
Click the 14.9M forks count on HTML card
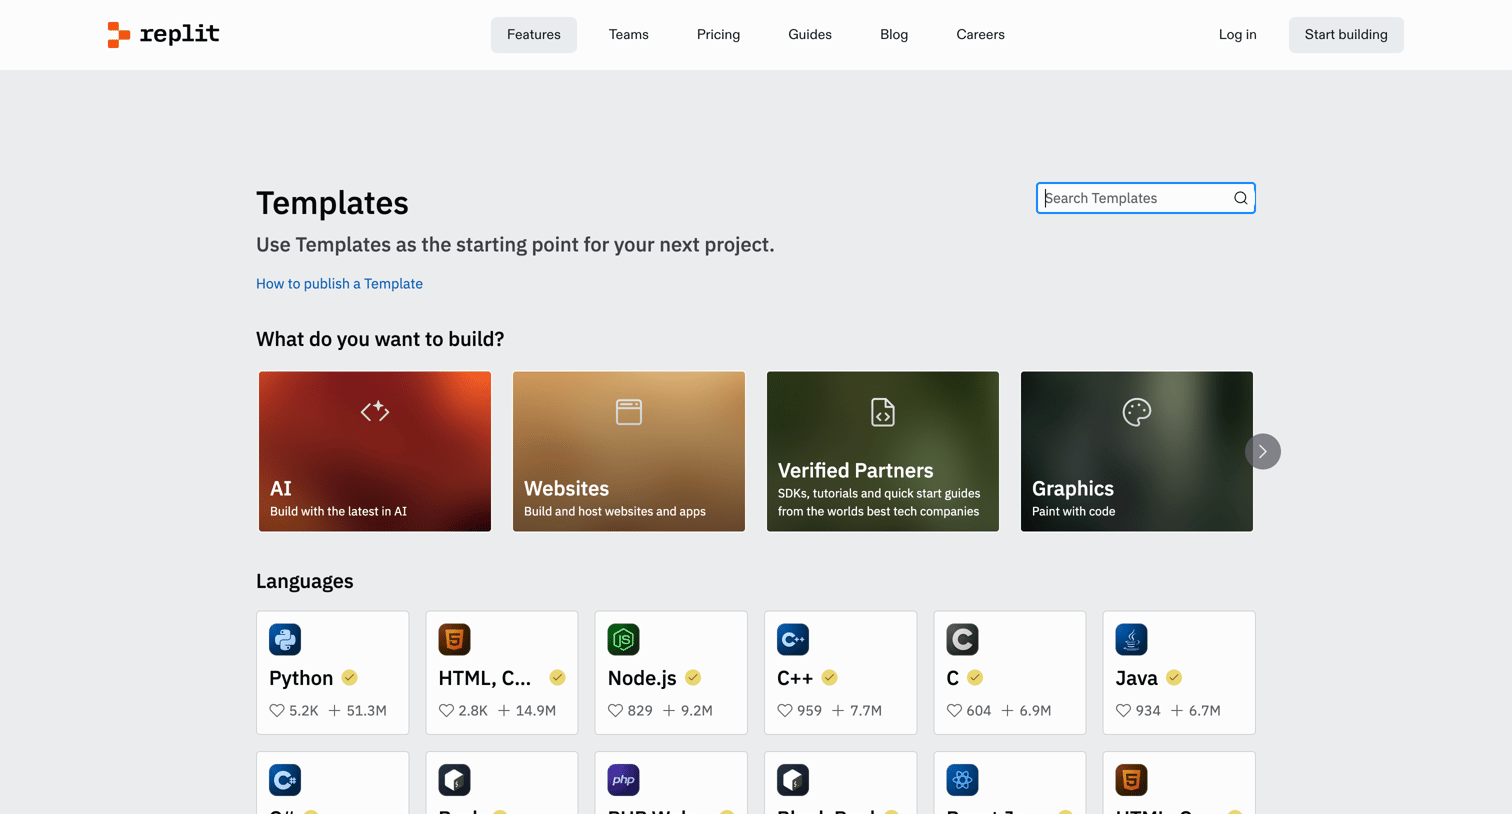click(x=536, y=710)
